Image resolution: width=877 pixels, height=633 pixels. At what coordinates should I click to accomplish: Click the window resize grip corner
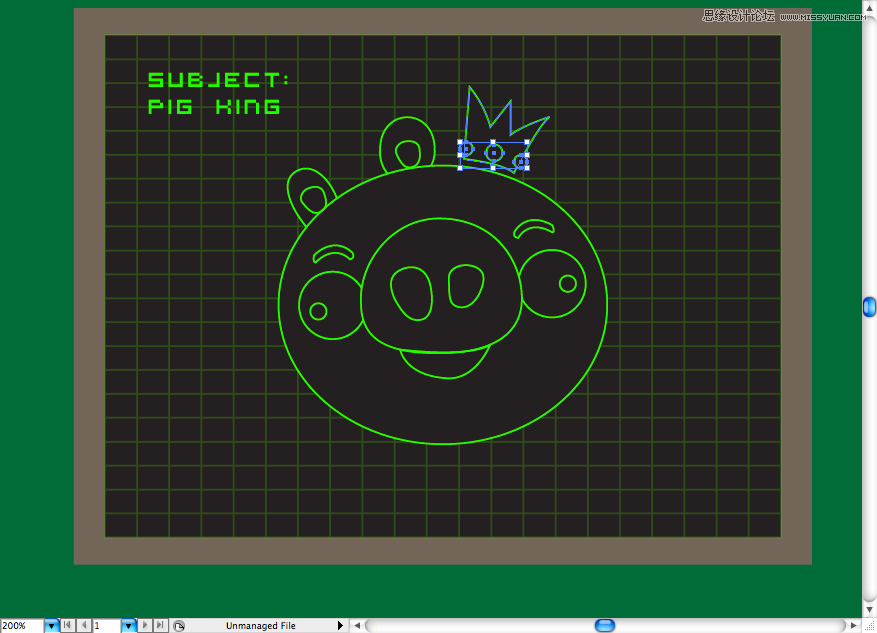pos(870,626)
